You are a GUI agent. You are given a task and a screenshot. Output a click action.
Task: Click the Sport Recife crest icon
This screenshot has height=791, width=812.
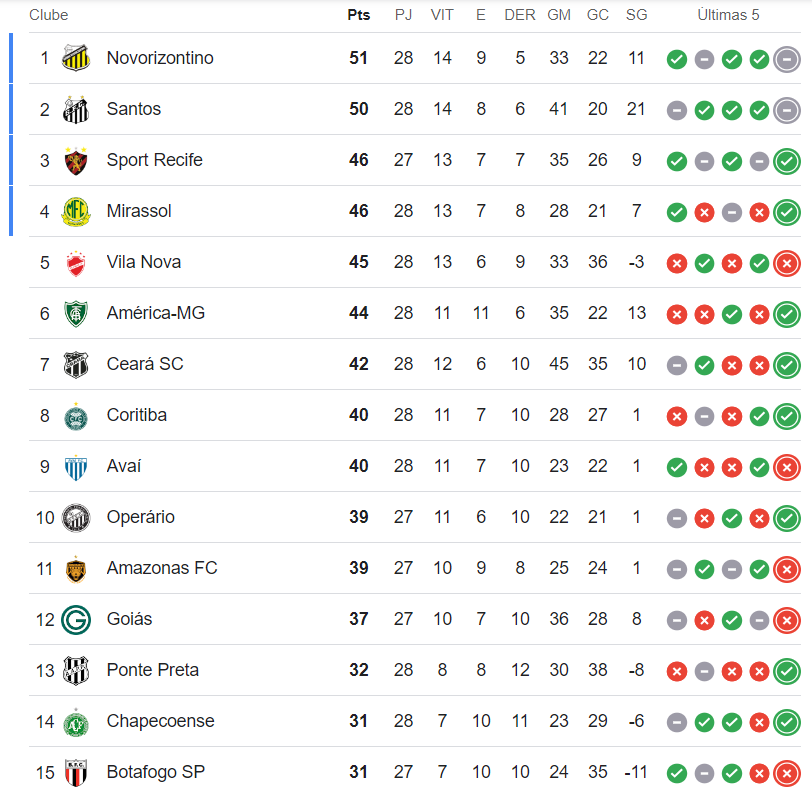click(x=76, y=160)
